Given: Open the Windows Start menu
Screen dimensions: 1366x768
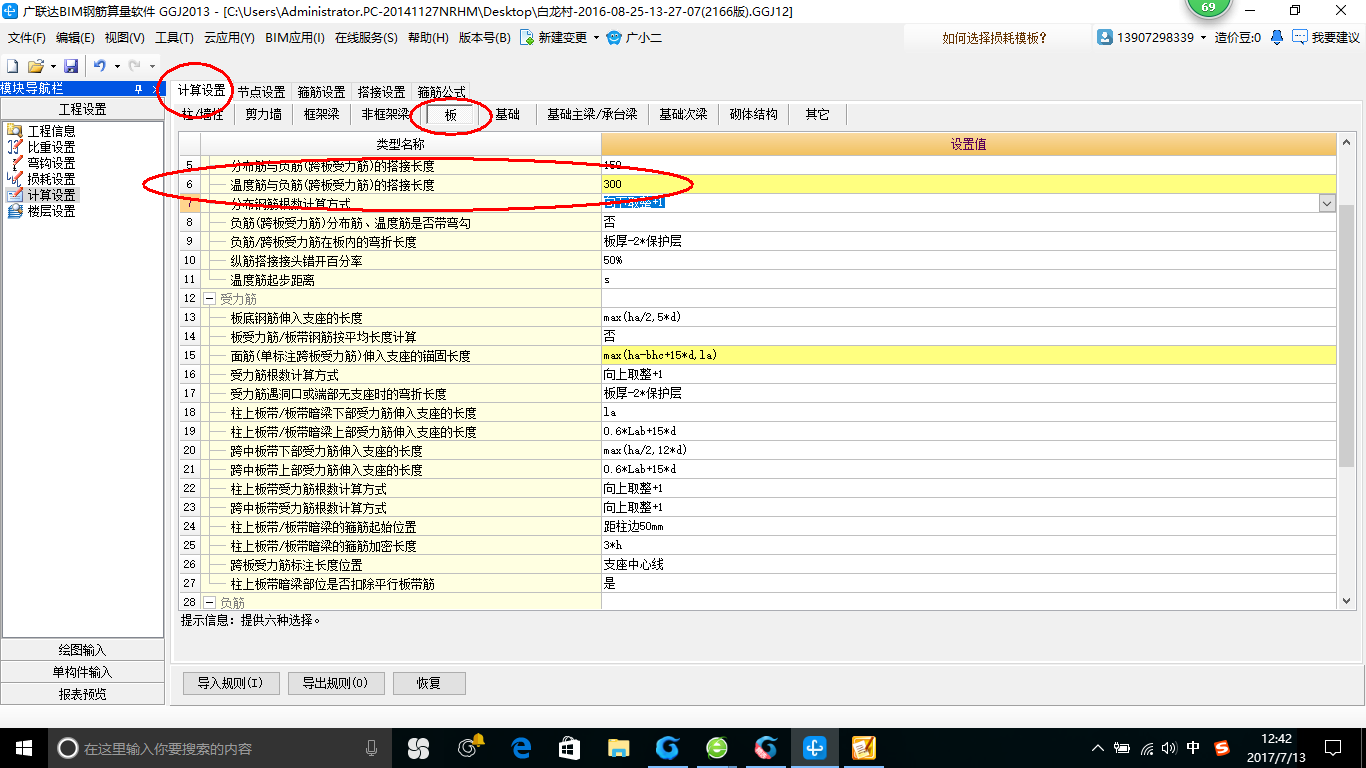Looking at the screenshot, I should point(23,747).
